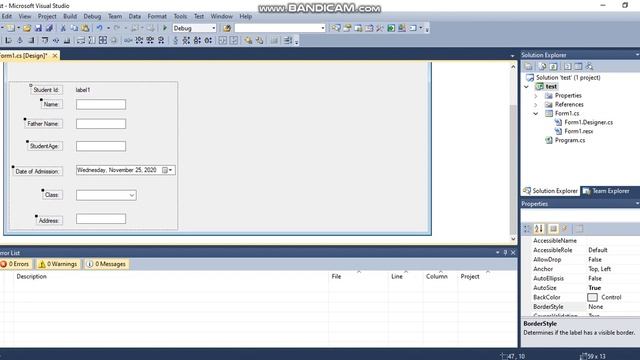Open the Project menu
The width and height of the screenshot is (640, 360).
[x=47, y=16]
